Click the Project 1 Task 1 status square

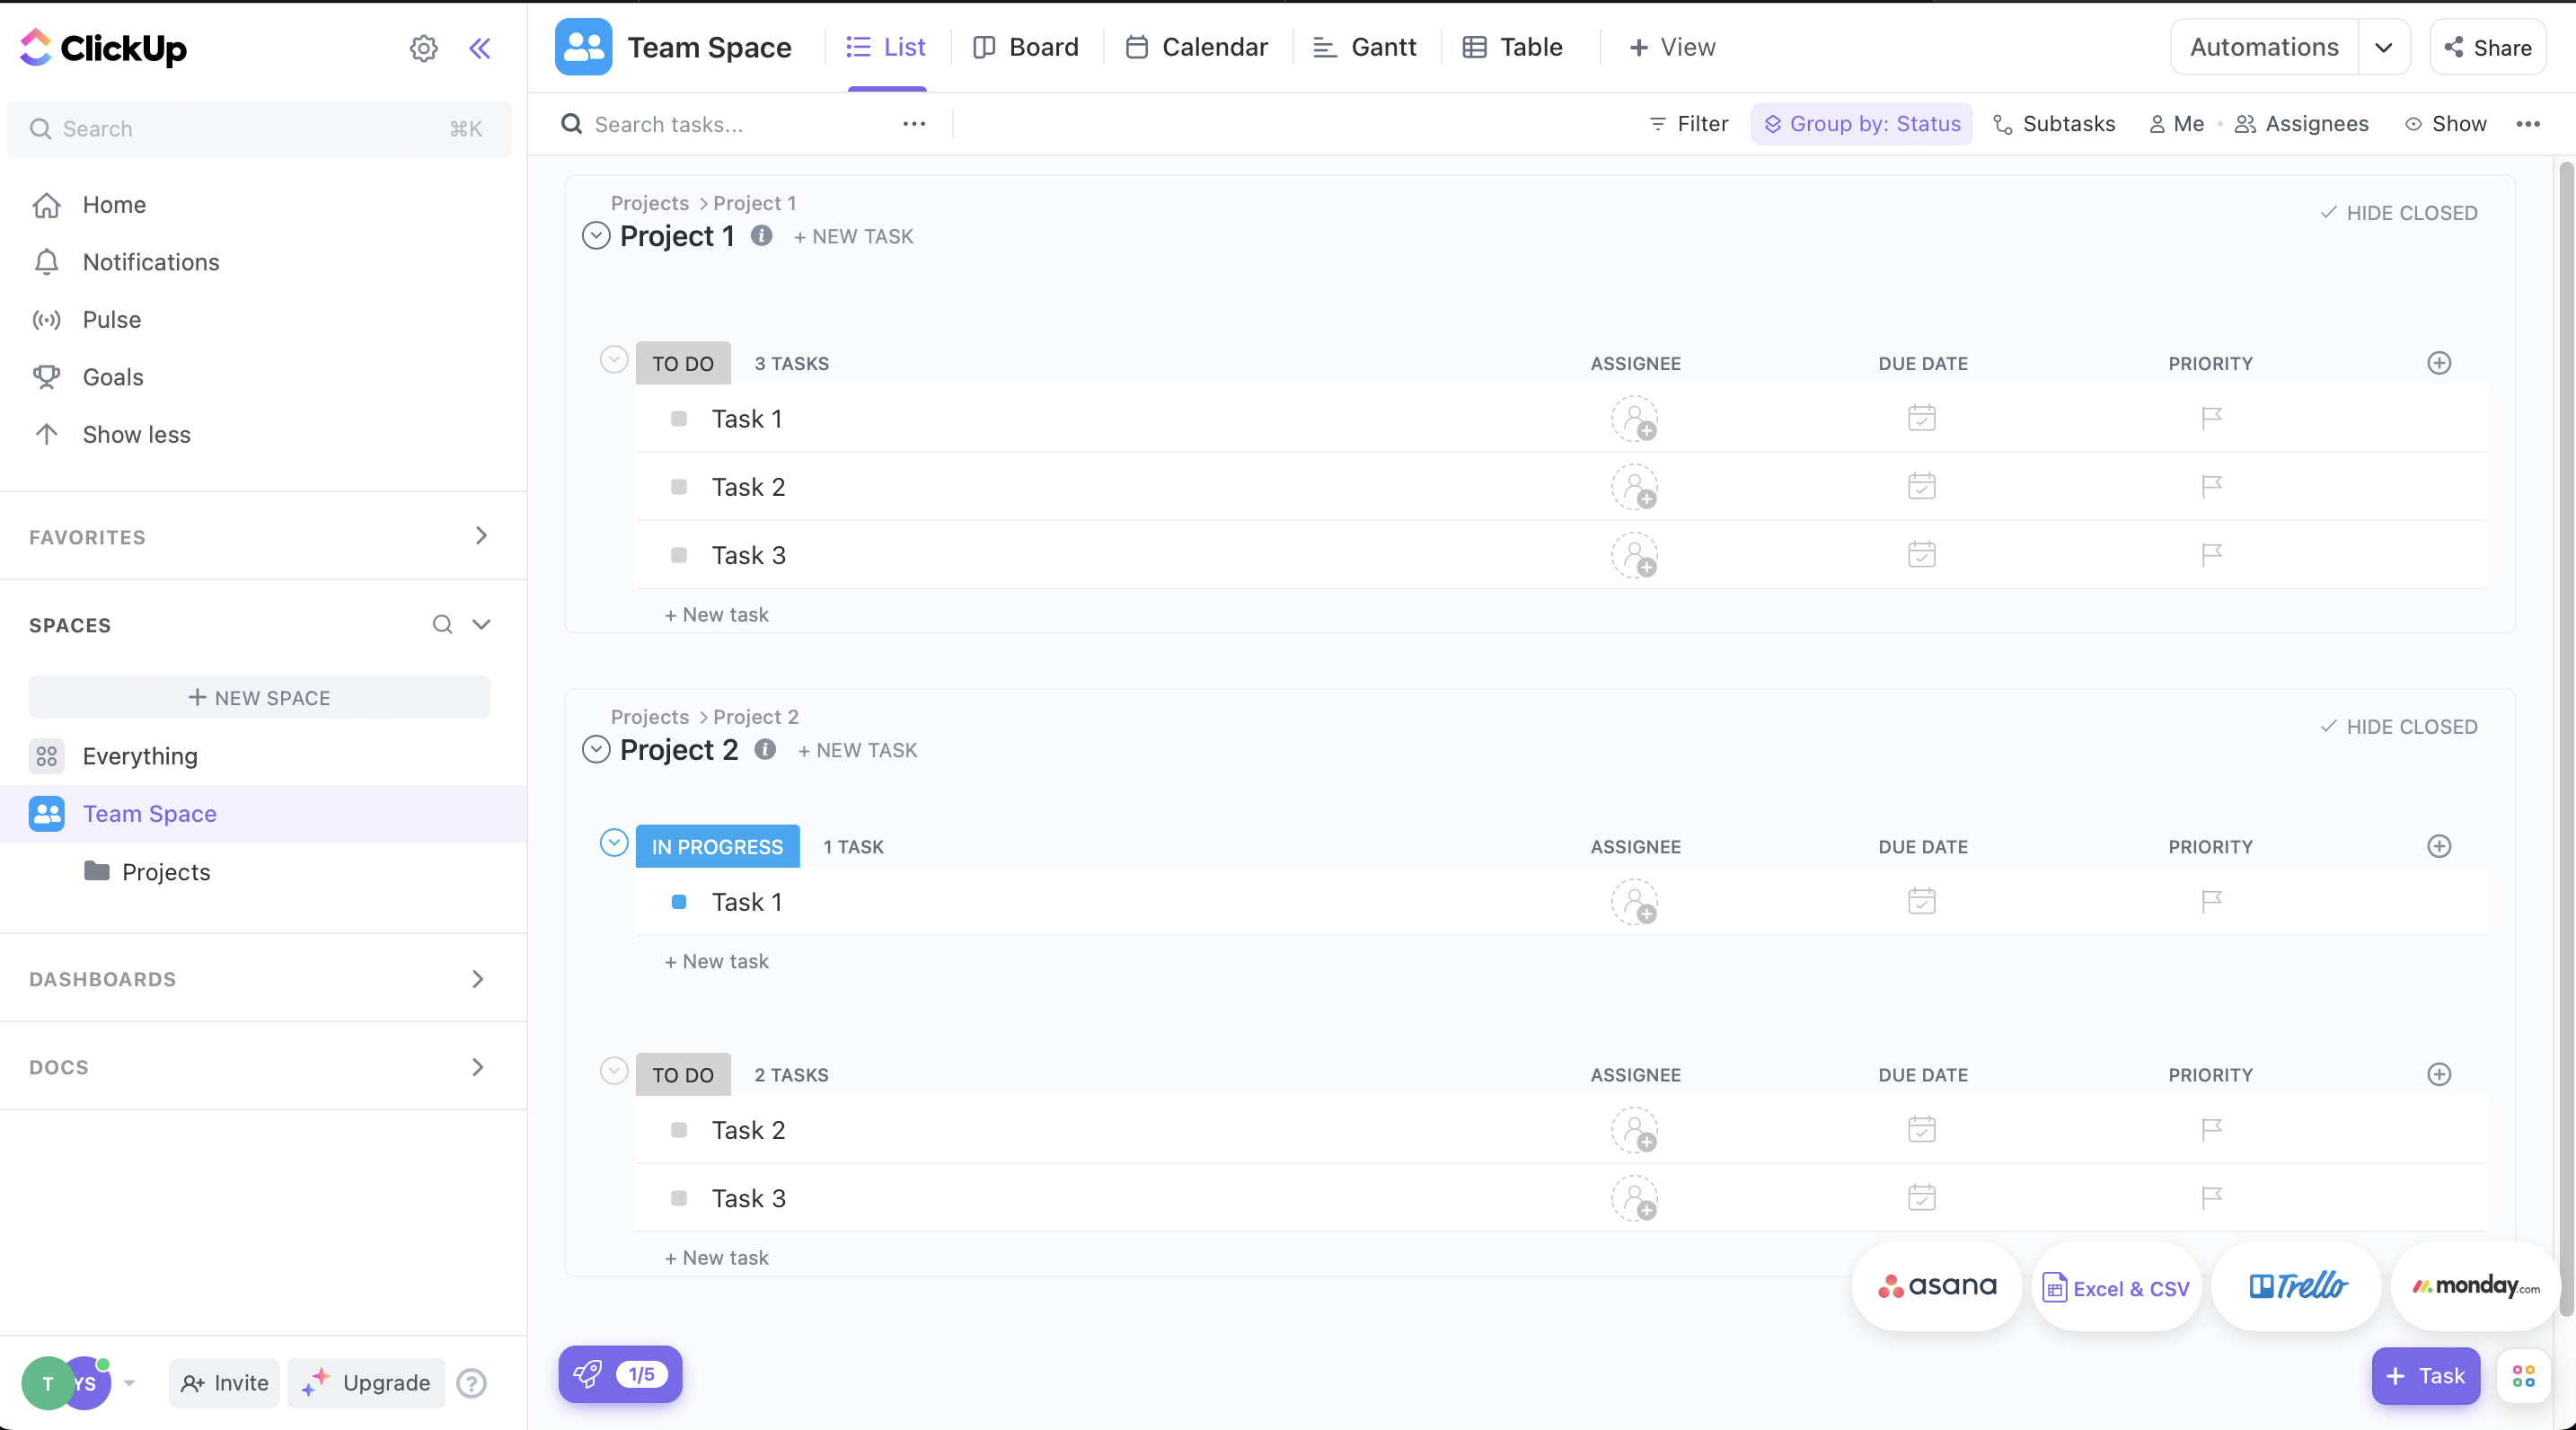click(679, 419)
